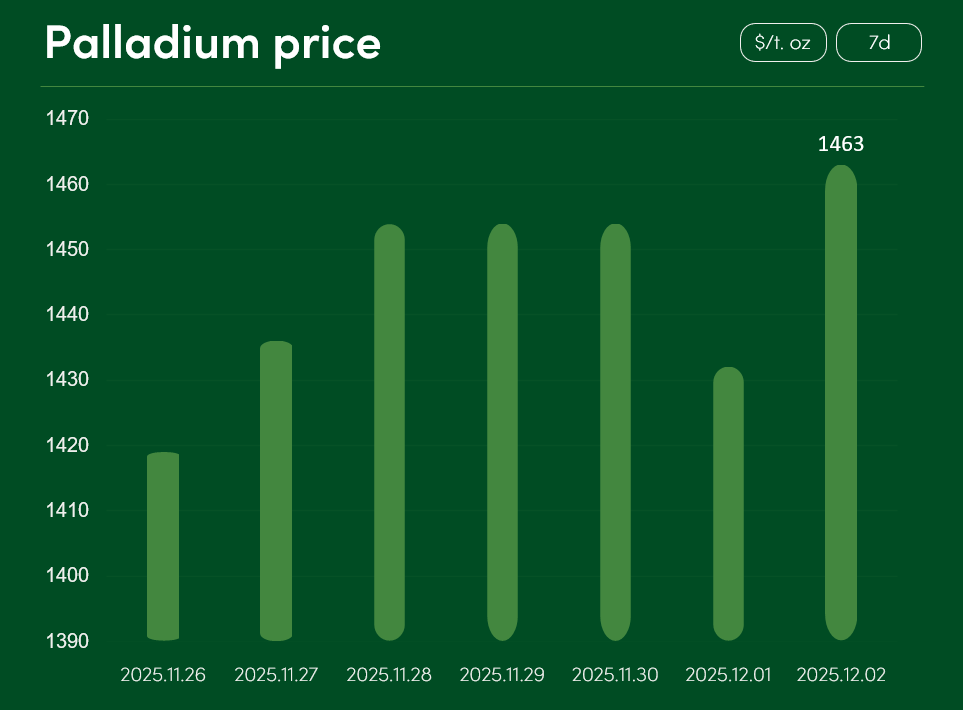Click the 1470 y-axis label
963x710 pixels.
tap(68, 119)
